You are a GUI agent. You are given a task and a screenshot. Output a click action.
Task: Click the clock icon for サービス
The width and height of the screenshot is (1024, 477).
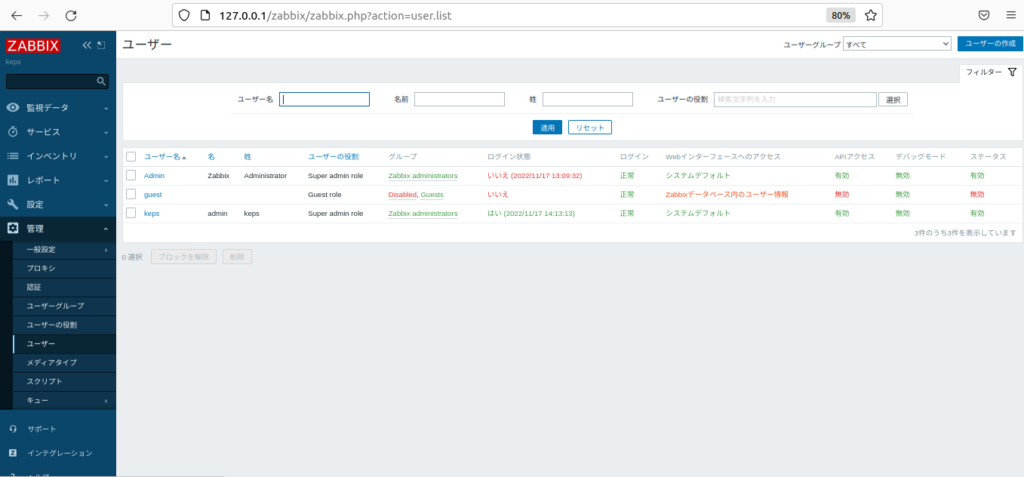click(x=13, y=132)
